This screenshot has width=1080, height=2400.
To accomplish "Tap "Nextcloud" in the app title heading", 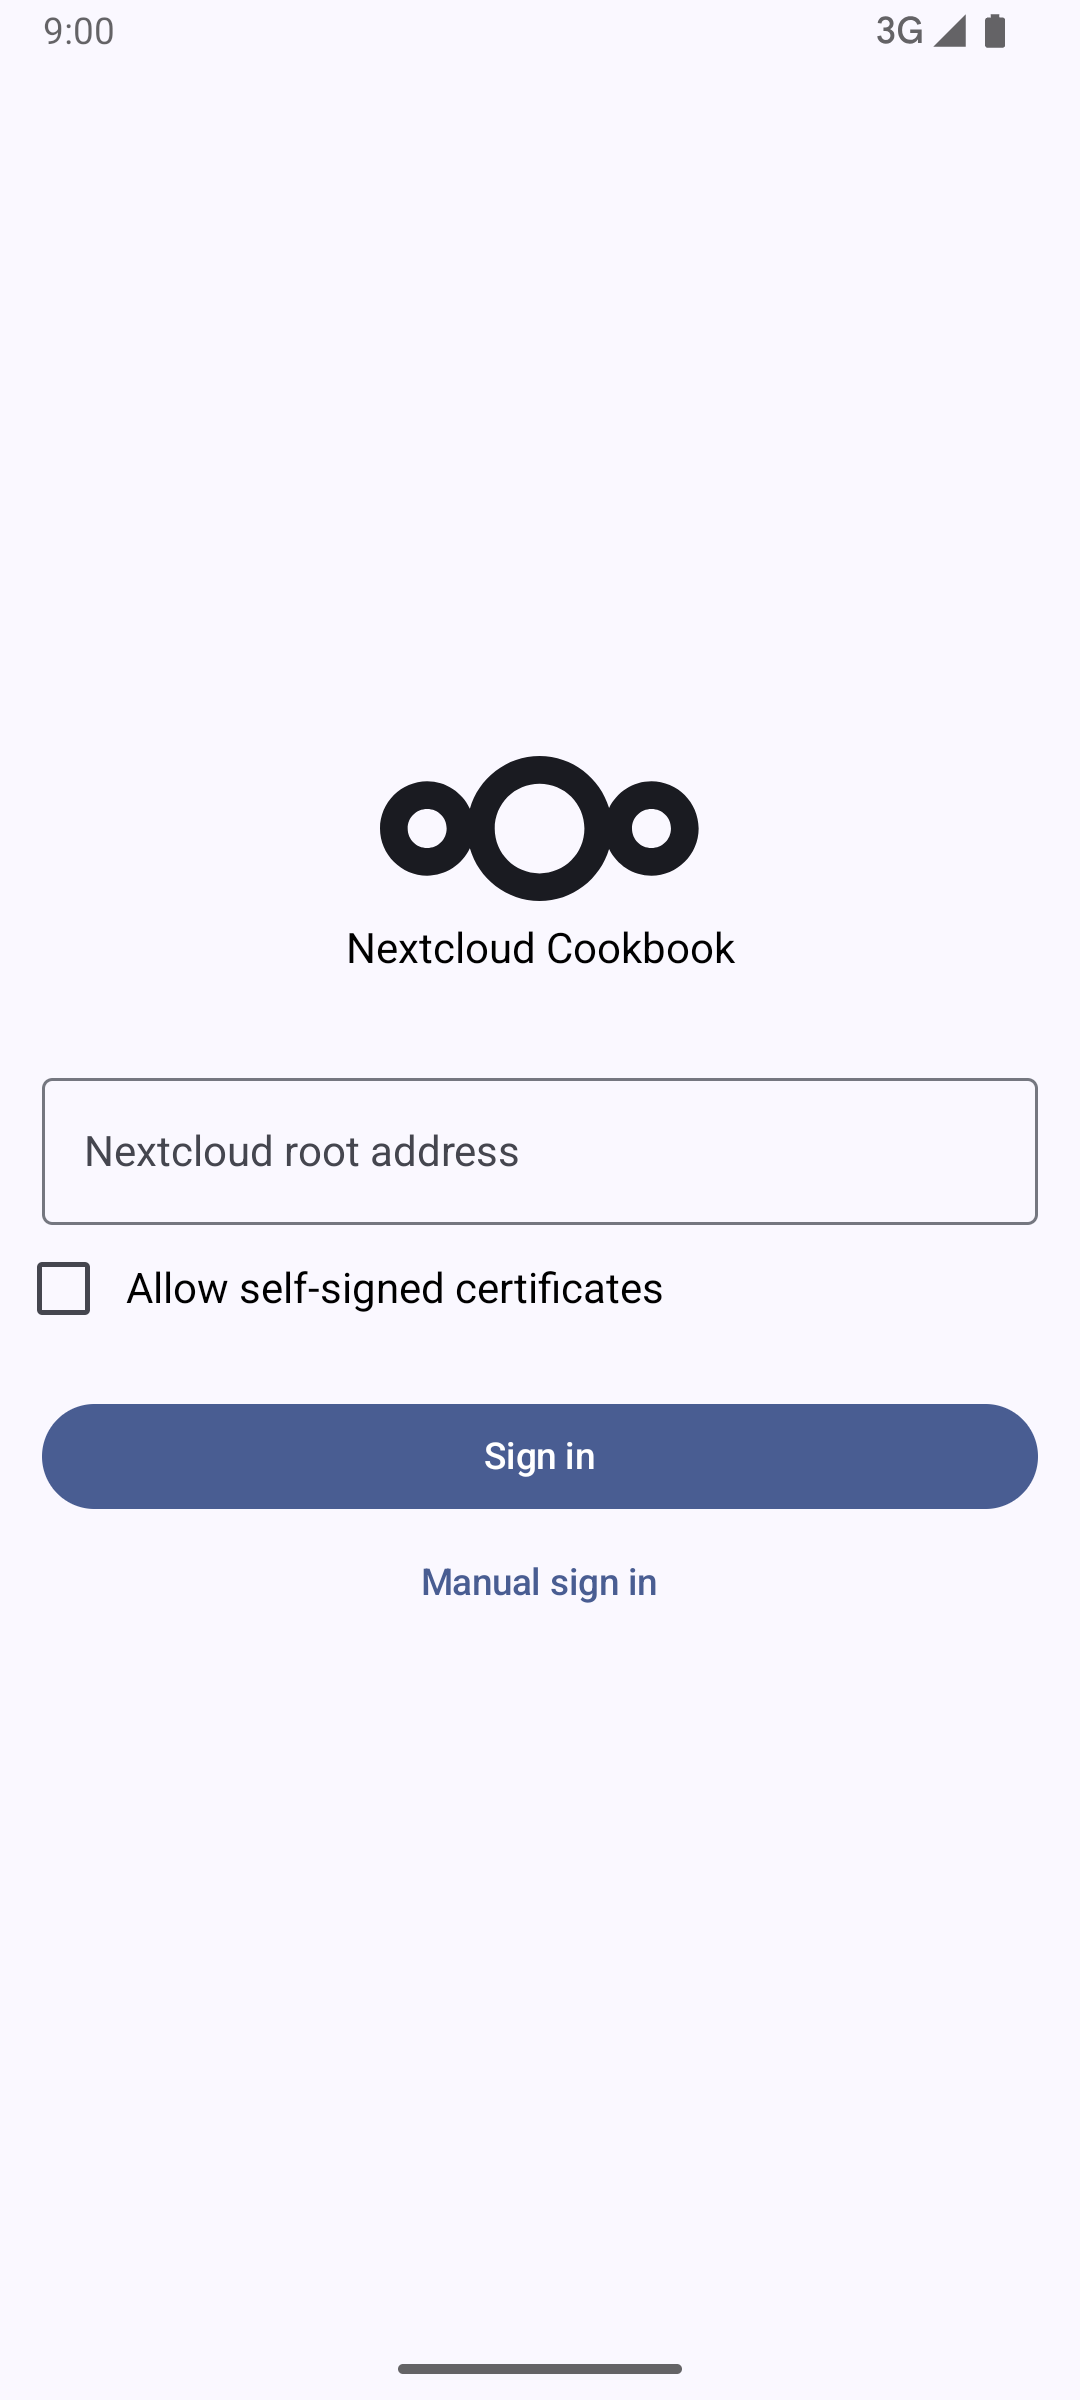I will pos(441,948).
